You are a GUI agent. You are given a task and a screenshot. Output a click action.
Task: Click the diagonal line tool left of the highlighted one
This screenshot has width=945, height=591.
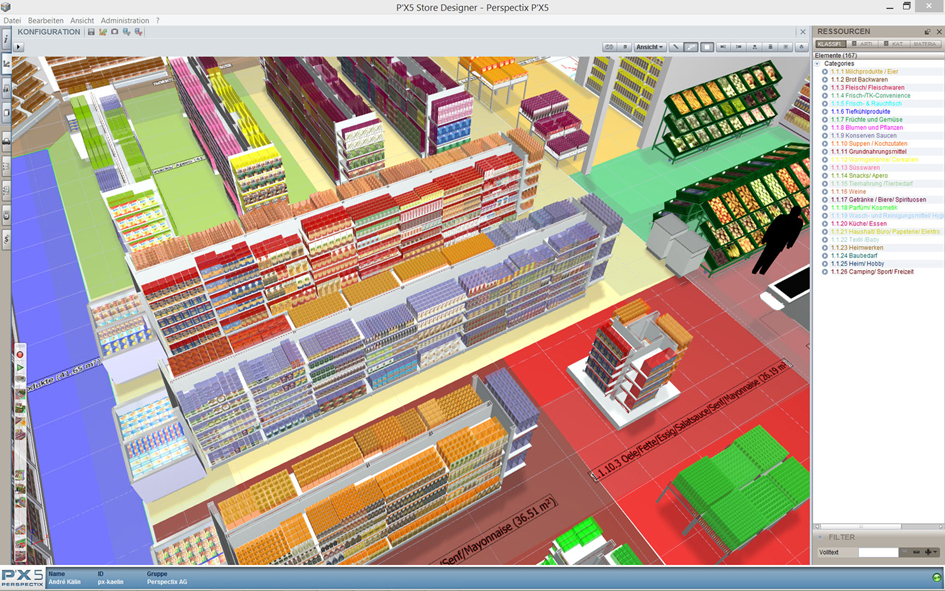[x=676, y=47]
